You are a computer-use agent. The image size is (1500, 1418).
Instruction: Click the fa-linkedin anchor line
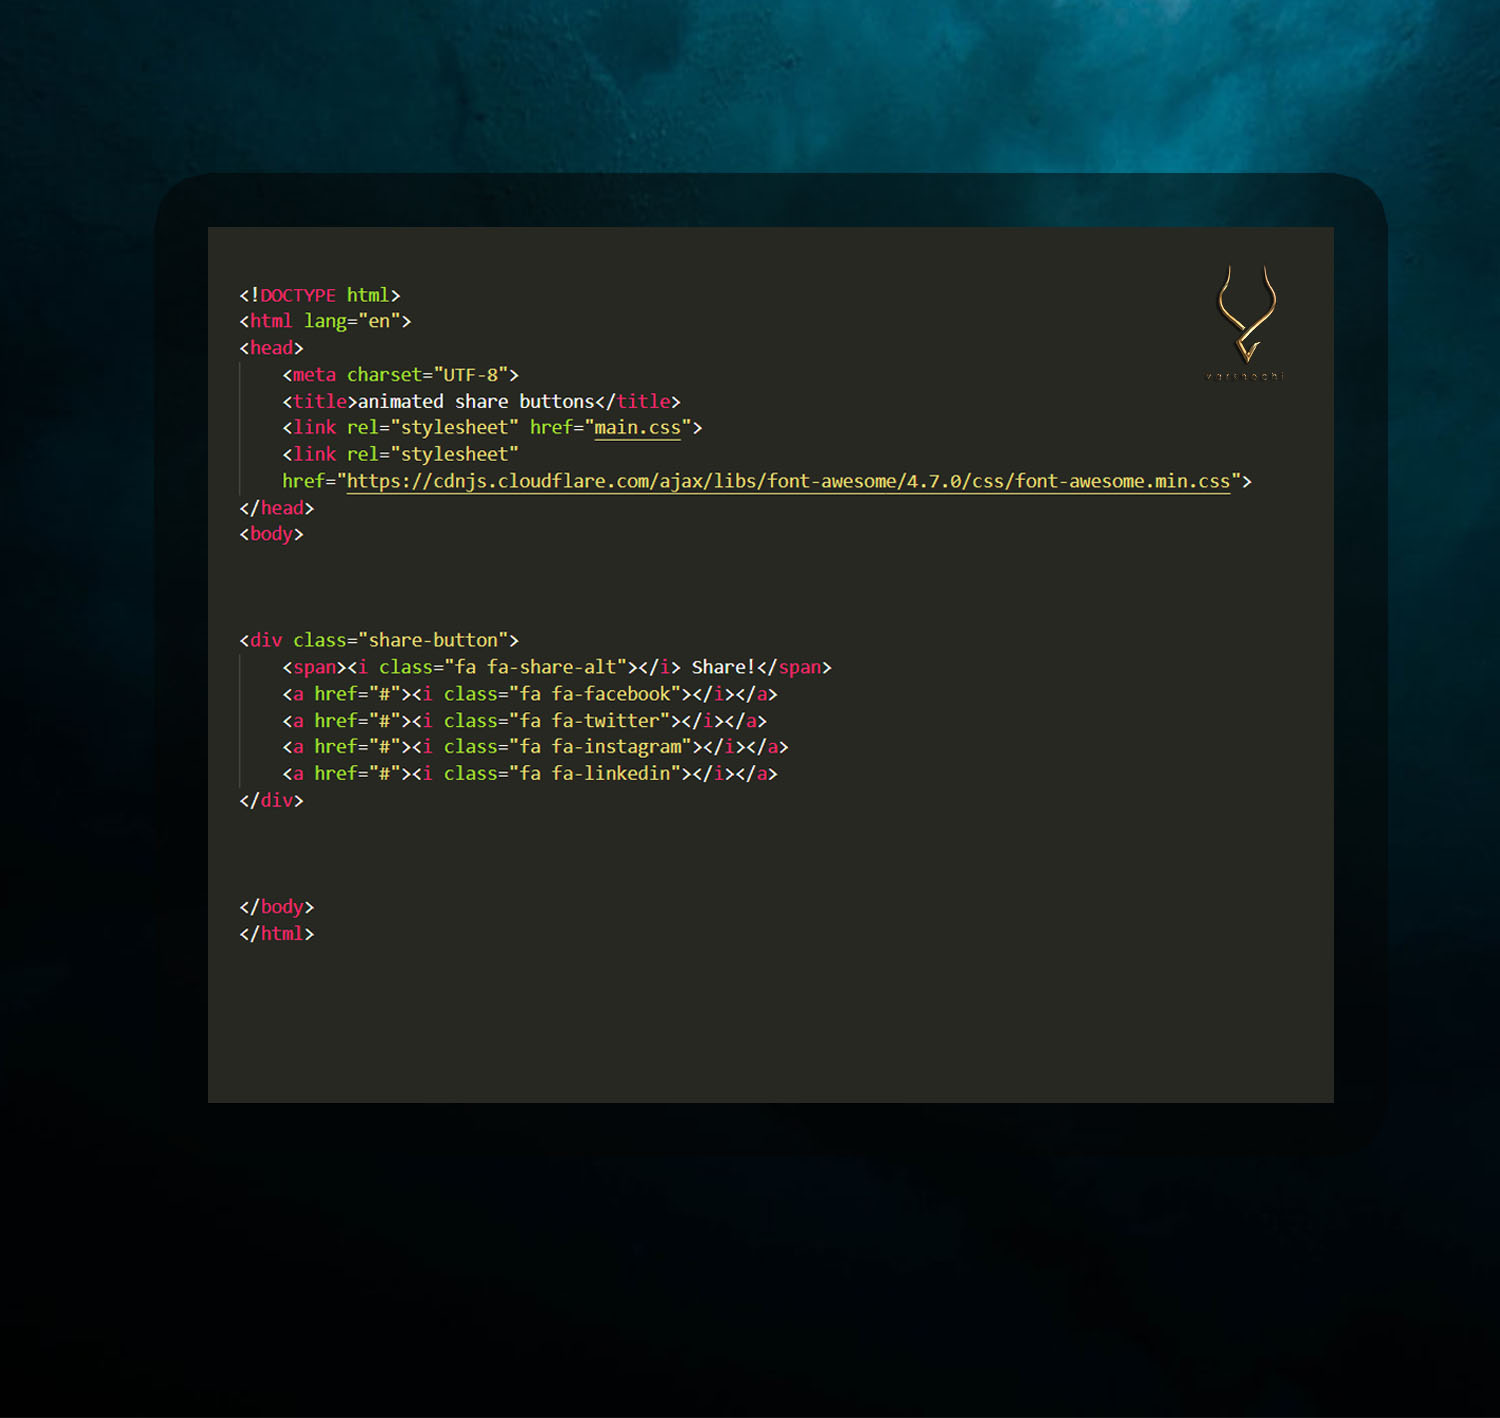[x=529, y=774]
